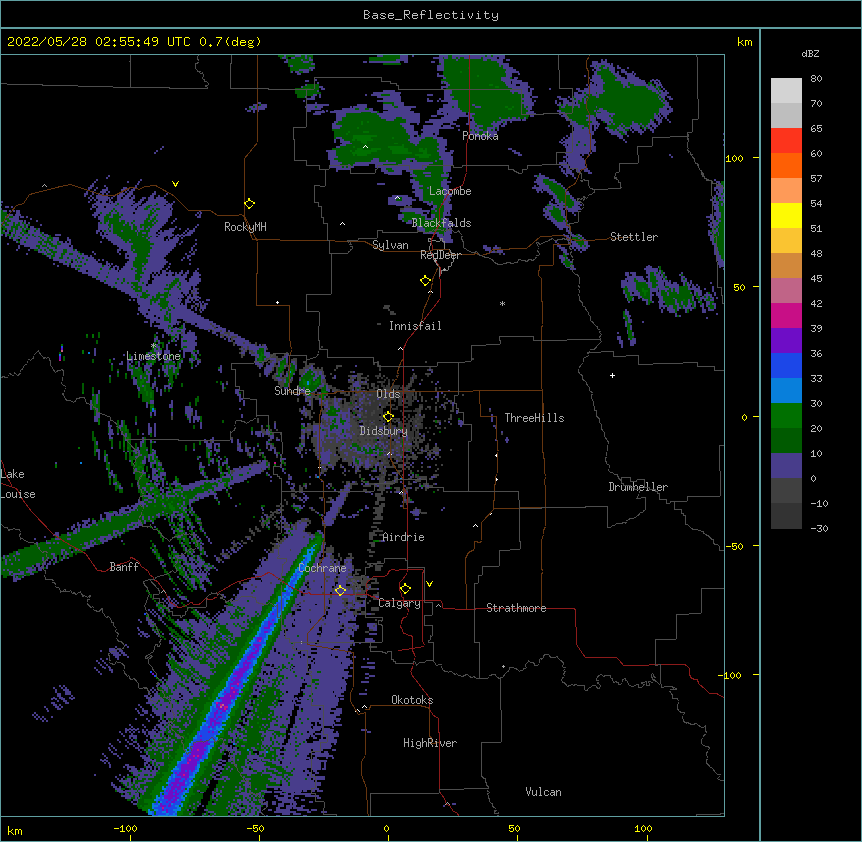
Task: Click the yellow diamond marker above RockyMH
Action: tap(249, 204)
